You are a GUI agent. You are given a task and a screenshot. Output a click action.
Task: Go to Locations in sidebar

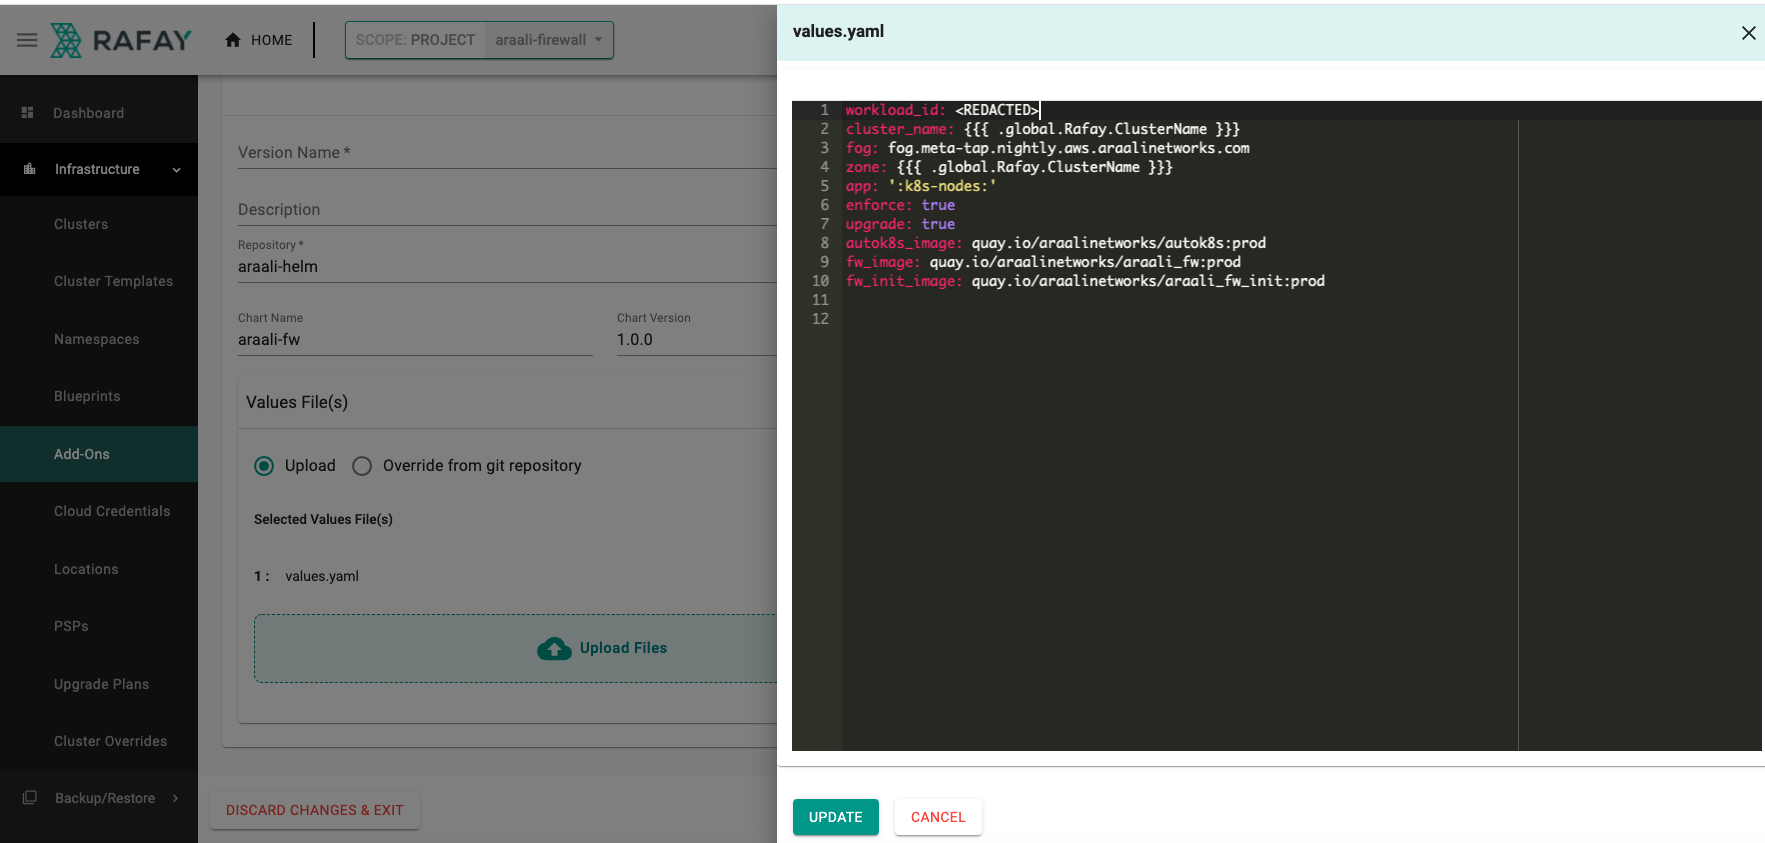pyautogui.click(x=86, y=569)
